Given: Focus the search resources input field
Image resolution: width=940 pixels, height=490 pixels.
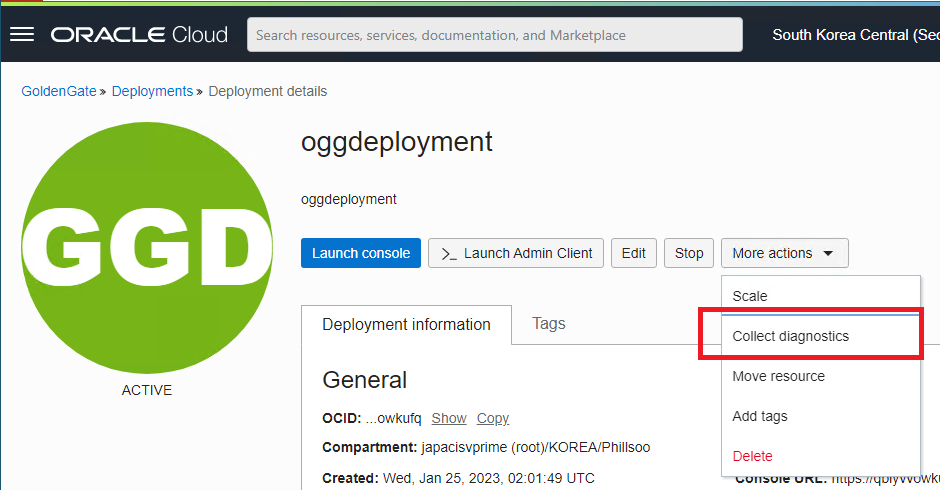Looking at the screenshot, I should (495, 35).
